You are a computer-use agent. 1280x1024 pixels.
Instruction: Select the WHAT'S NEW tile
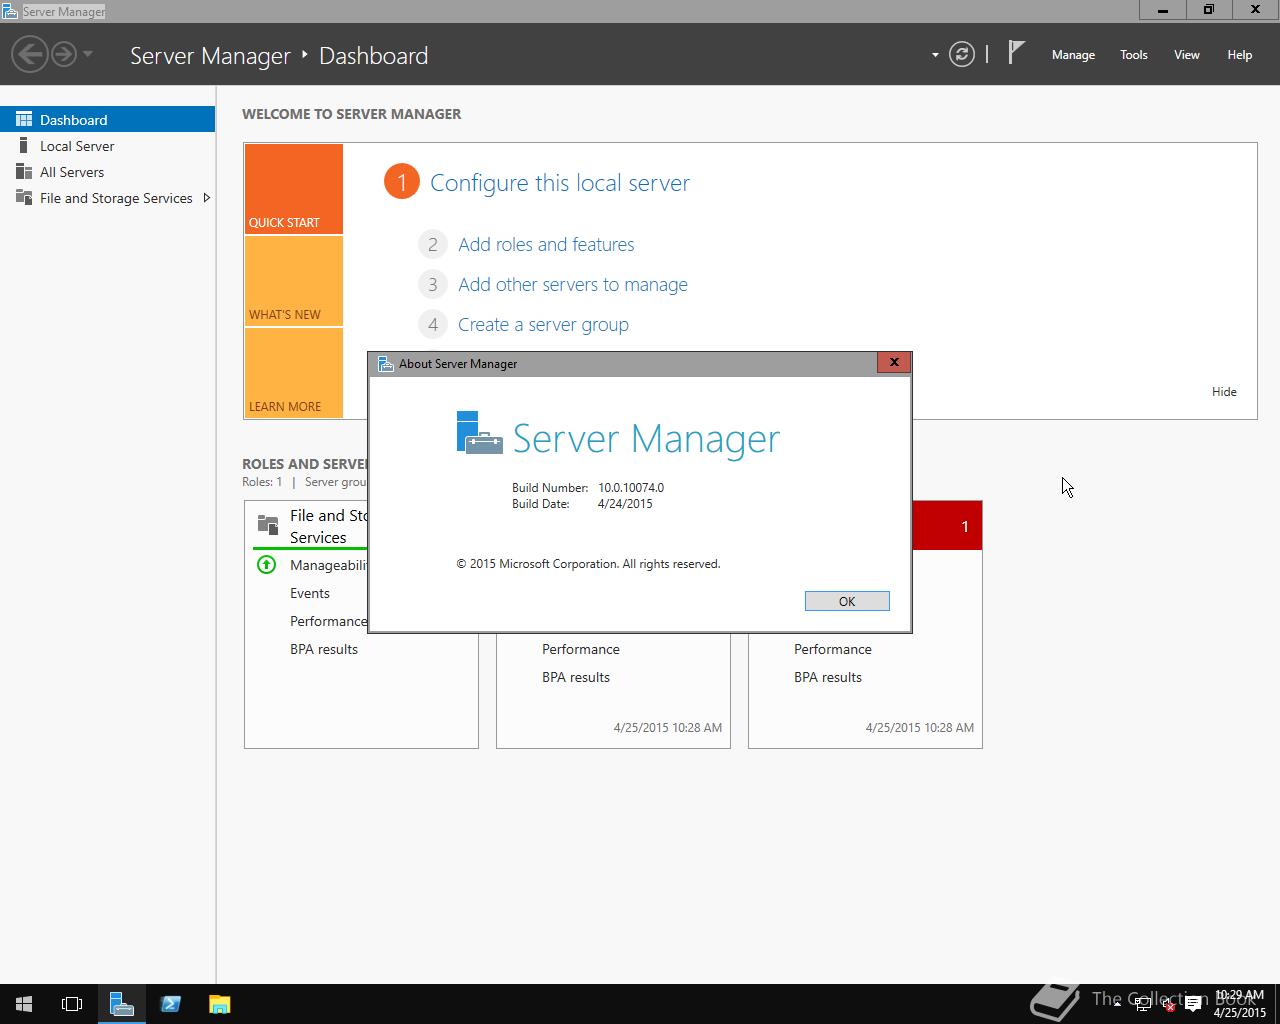coord(294,281)
